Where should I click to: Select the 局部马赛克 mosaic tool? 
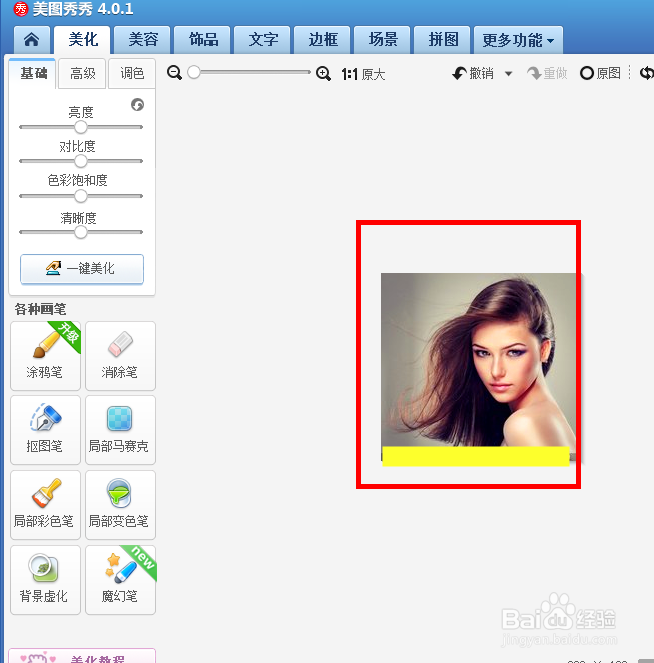pos(120,430)
